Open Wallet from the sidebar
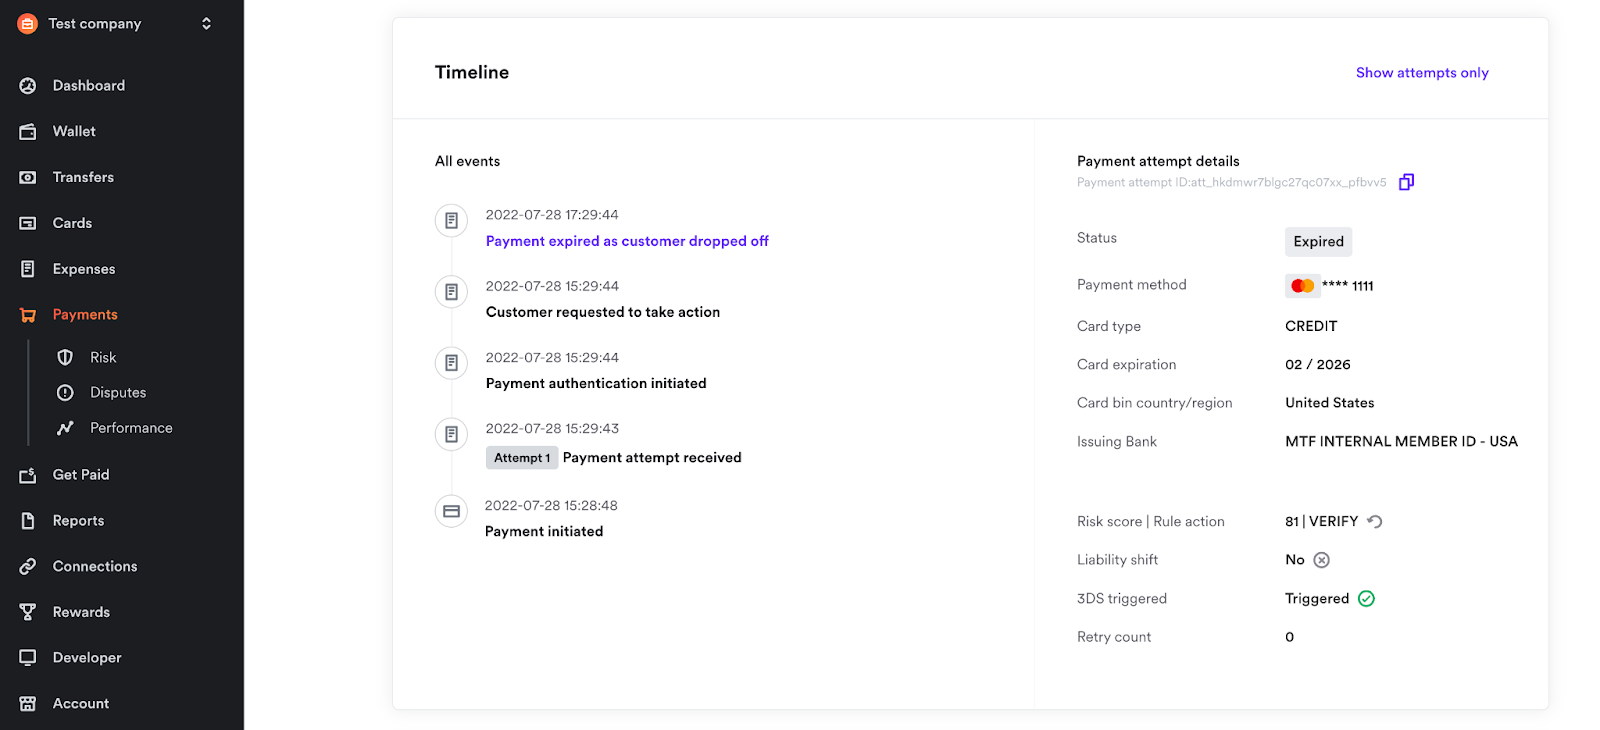The height and width of the screenshot is (730, 1600). 74,131
